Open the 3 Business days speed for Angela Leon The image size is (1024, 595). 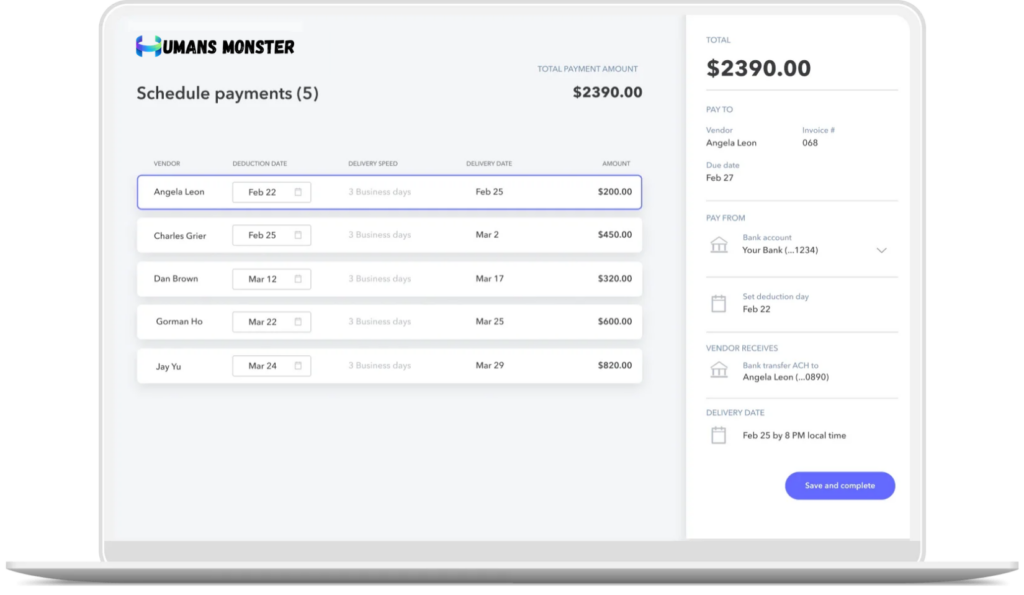click(x=379, y=192)
